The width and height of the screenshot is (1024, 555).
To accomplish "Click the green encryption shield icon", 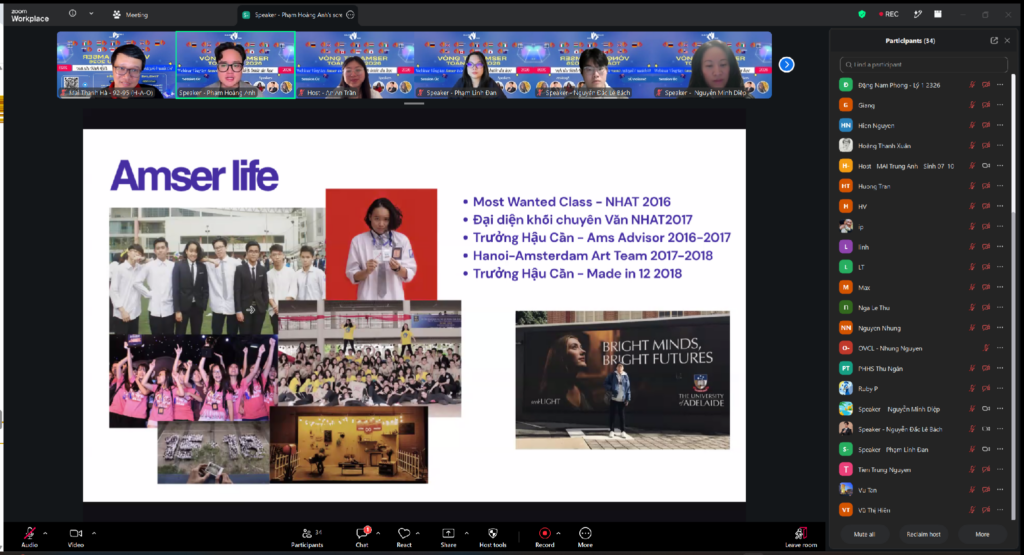I will 862,14.
